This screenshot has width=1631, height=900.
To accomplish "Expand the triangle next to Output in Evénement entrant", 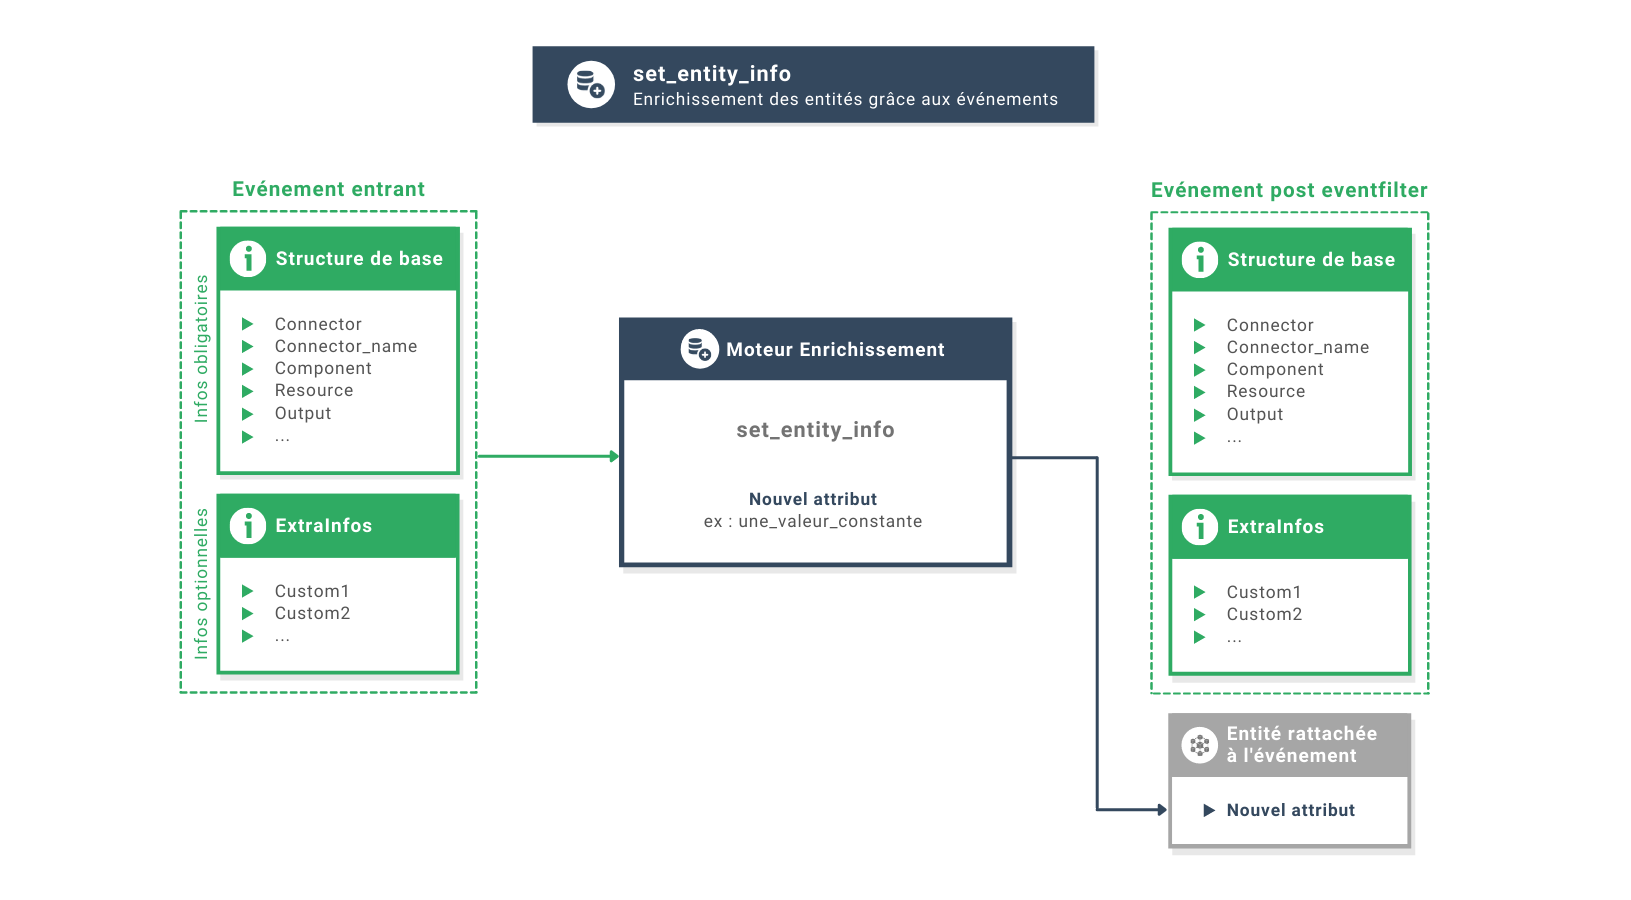I will 247,414.
